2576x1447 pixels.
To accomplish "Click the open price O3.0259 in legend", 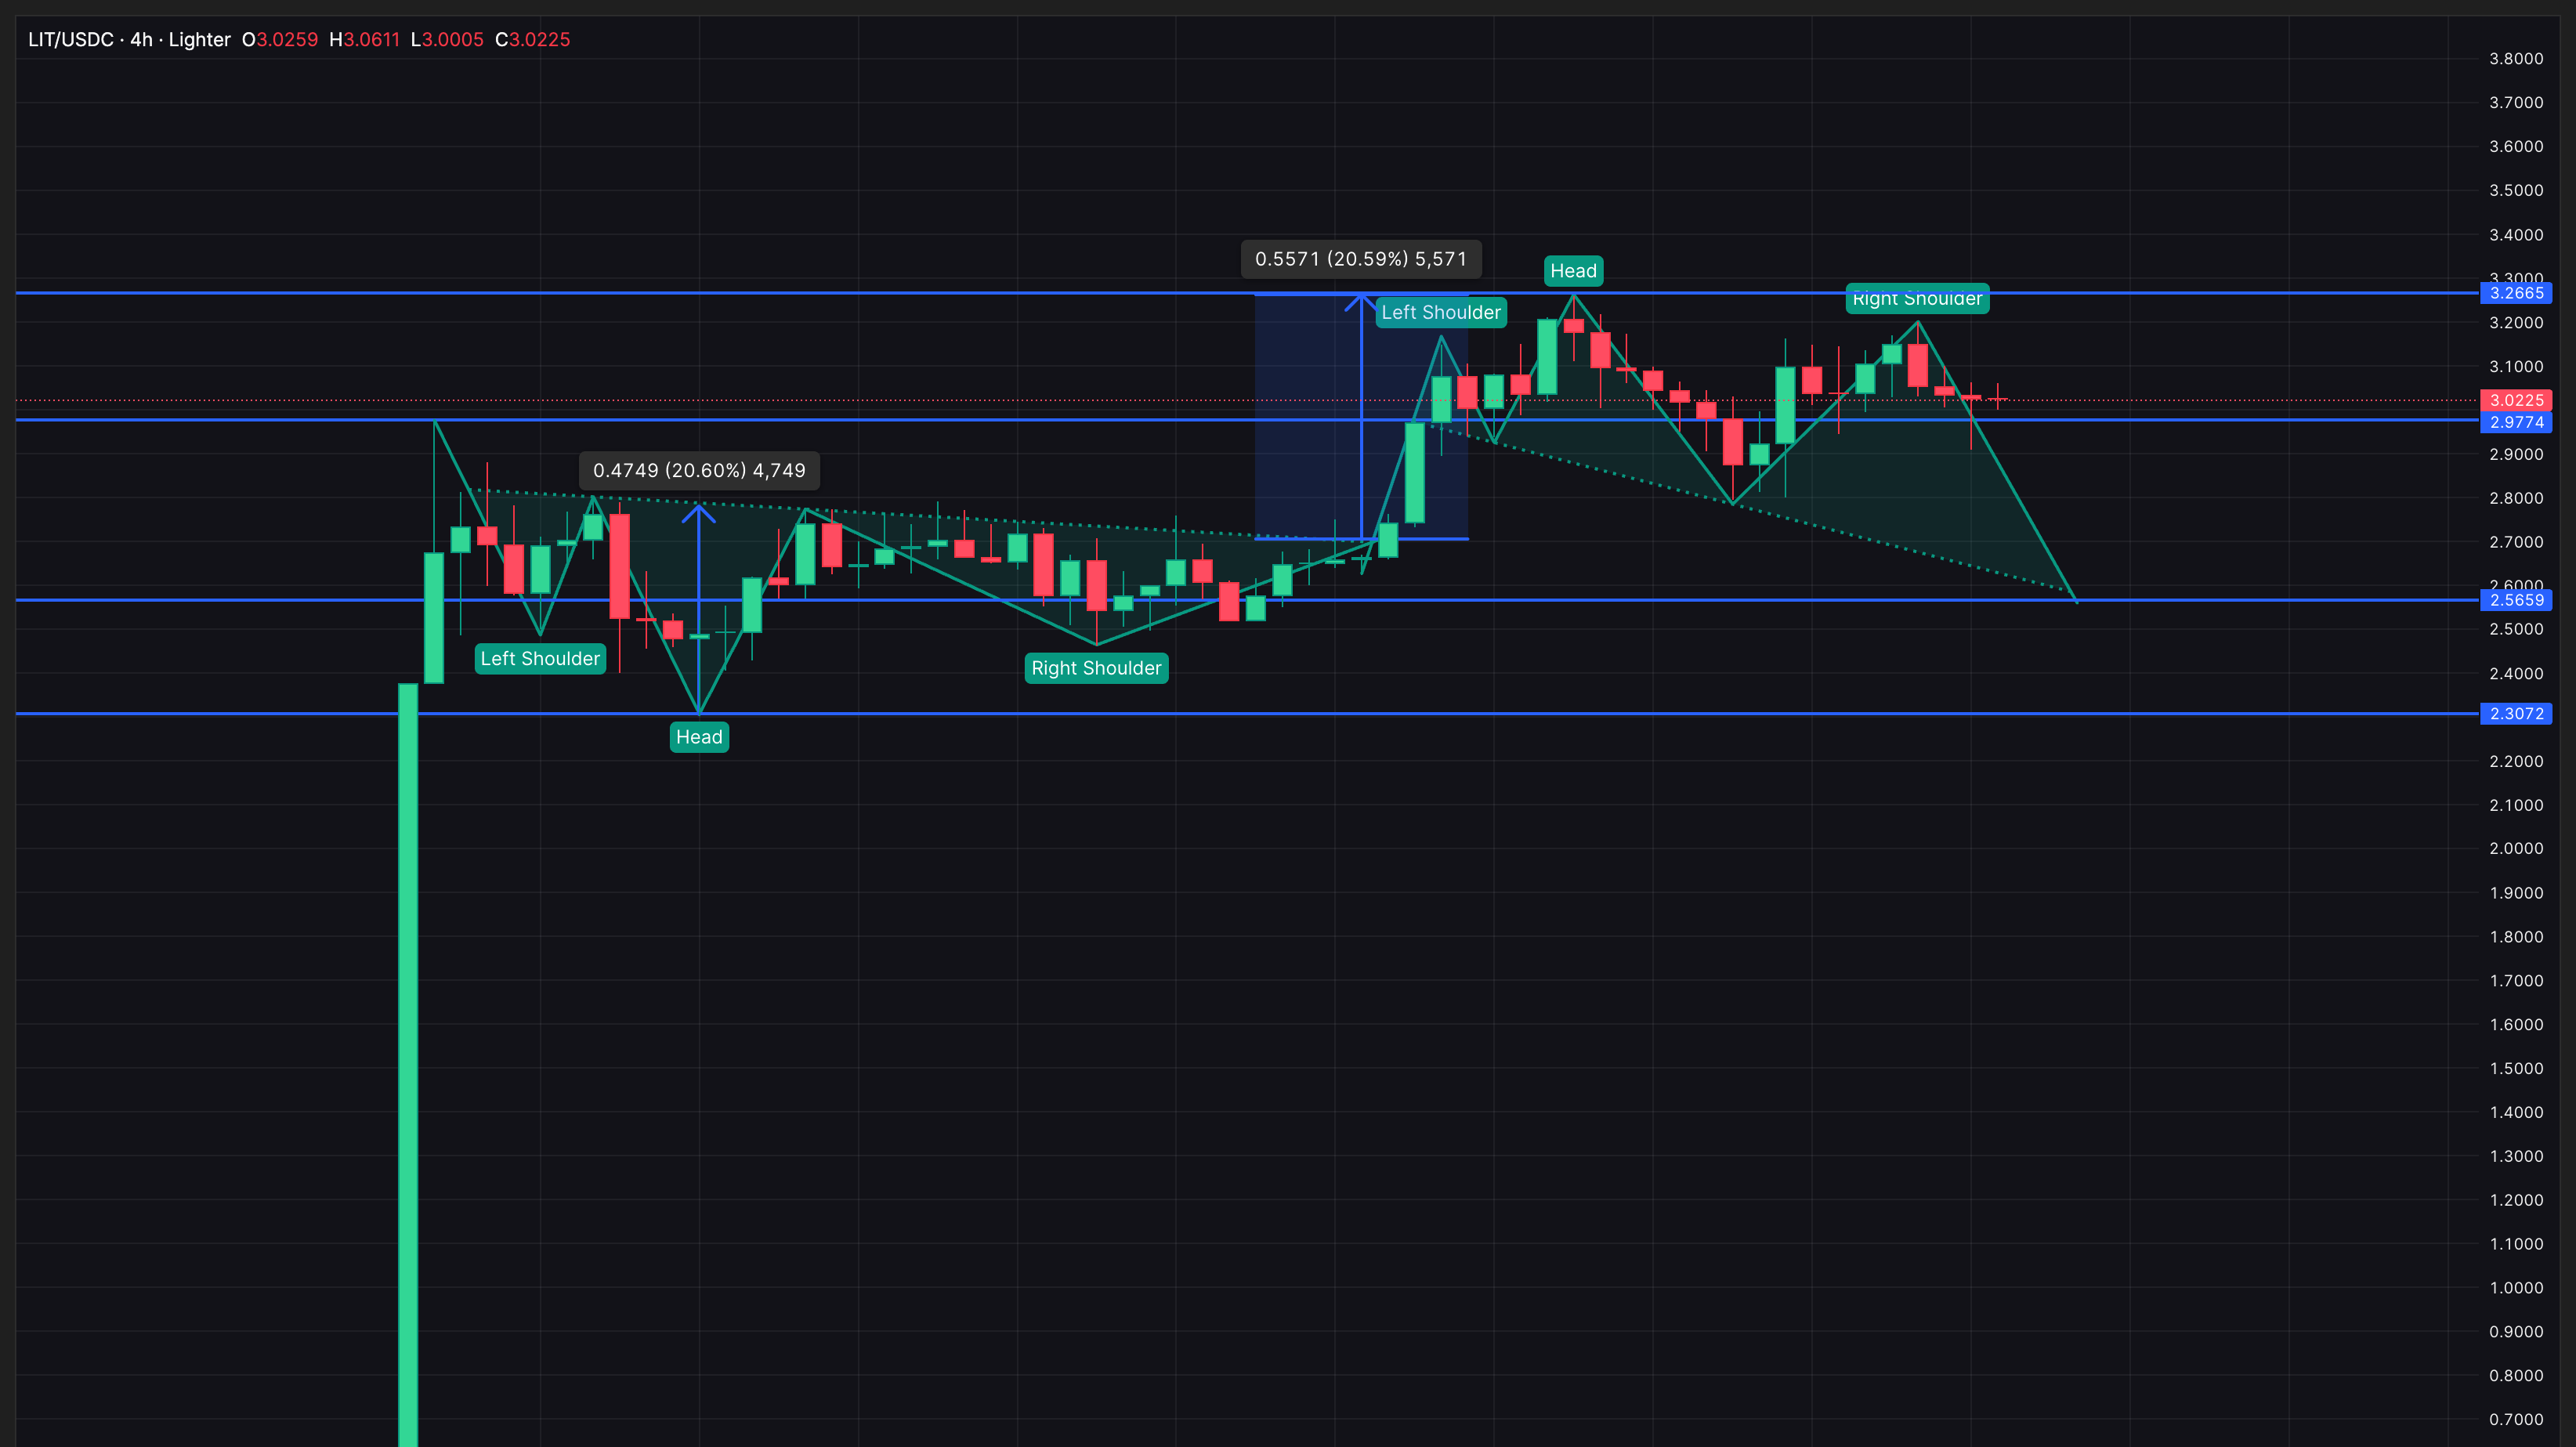I will 281,40.
